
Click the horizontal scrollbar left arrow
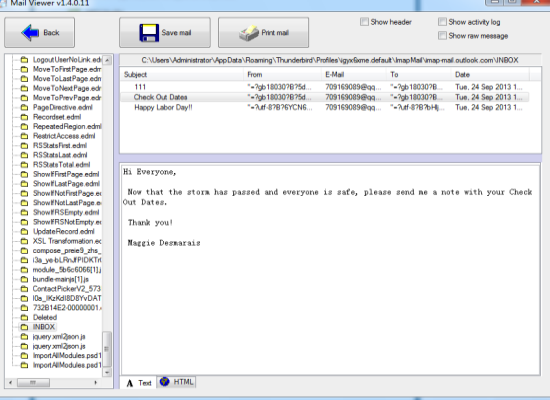11,382
